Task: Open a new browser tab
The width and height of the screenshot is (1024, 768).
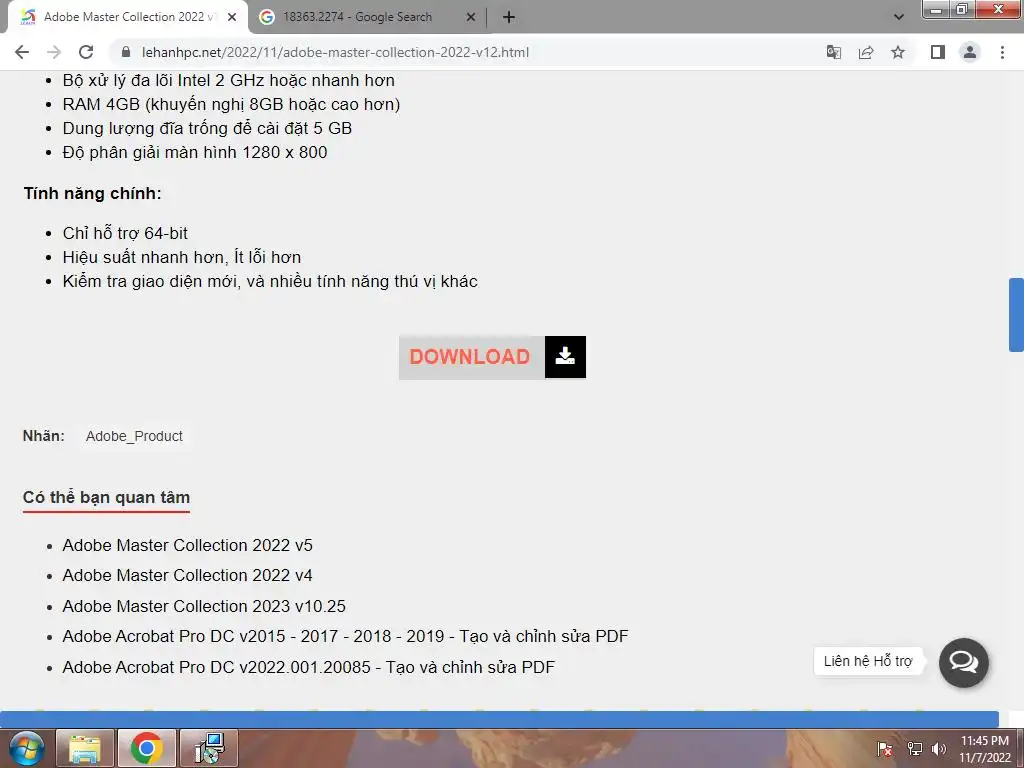Action: 509,18
